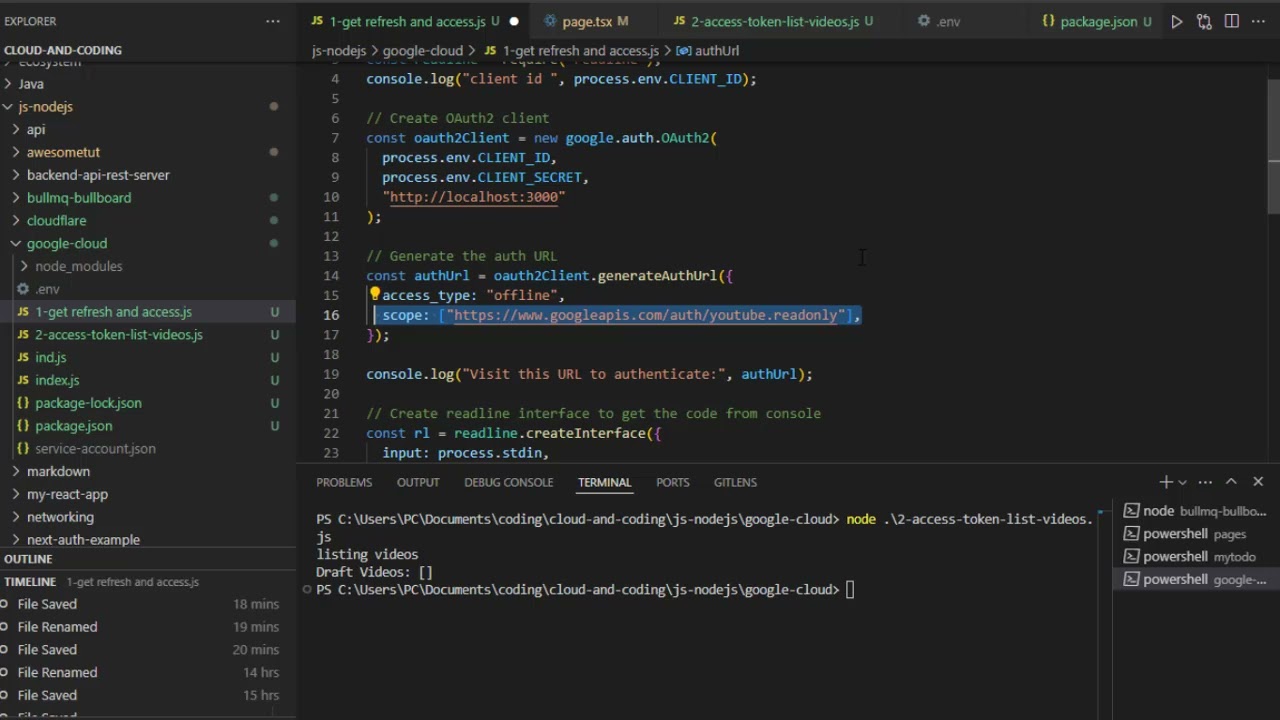Image resolution: width=1280 pixels, height=720 pixels.
Task: Open the PROBLEMS panel tab
Action: (x=344, y=482)
